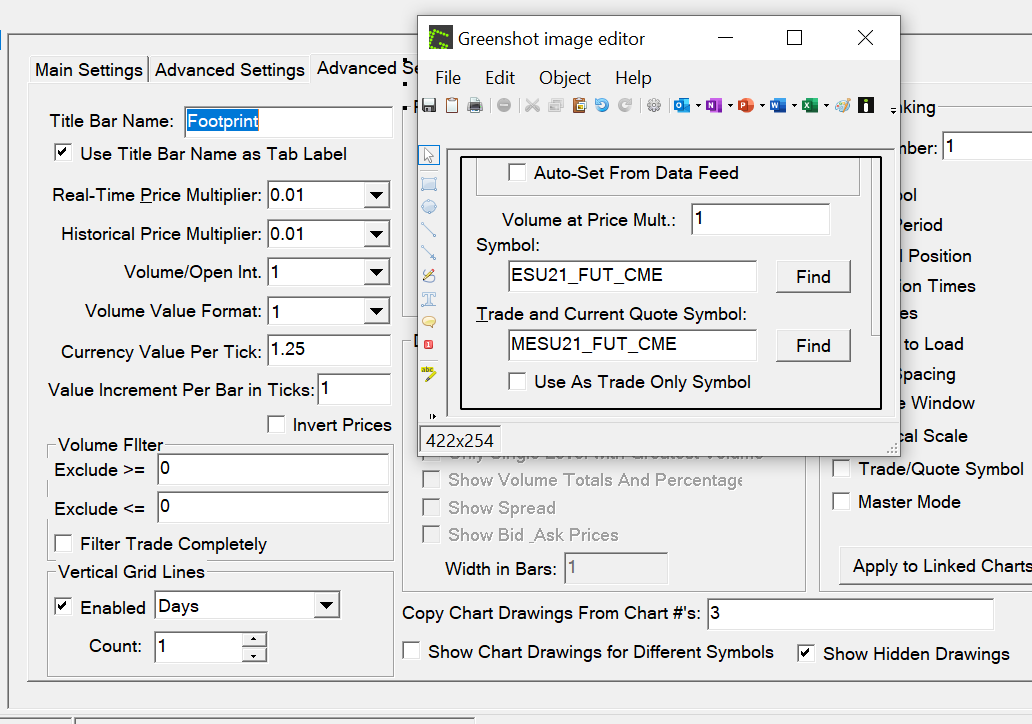Toggle Show Hidden Drawings checkbox
1032x724 pixels.
click(806, 654)
